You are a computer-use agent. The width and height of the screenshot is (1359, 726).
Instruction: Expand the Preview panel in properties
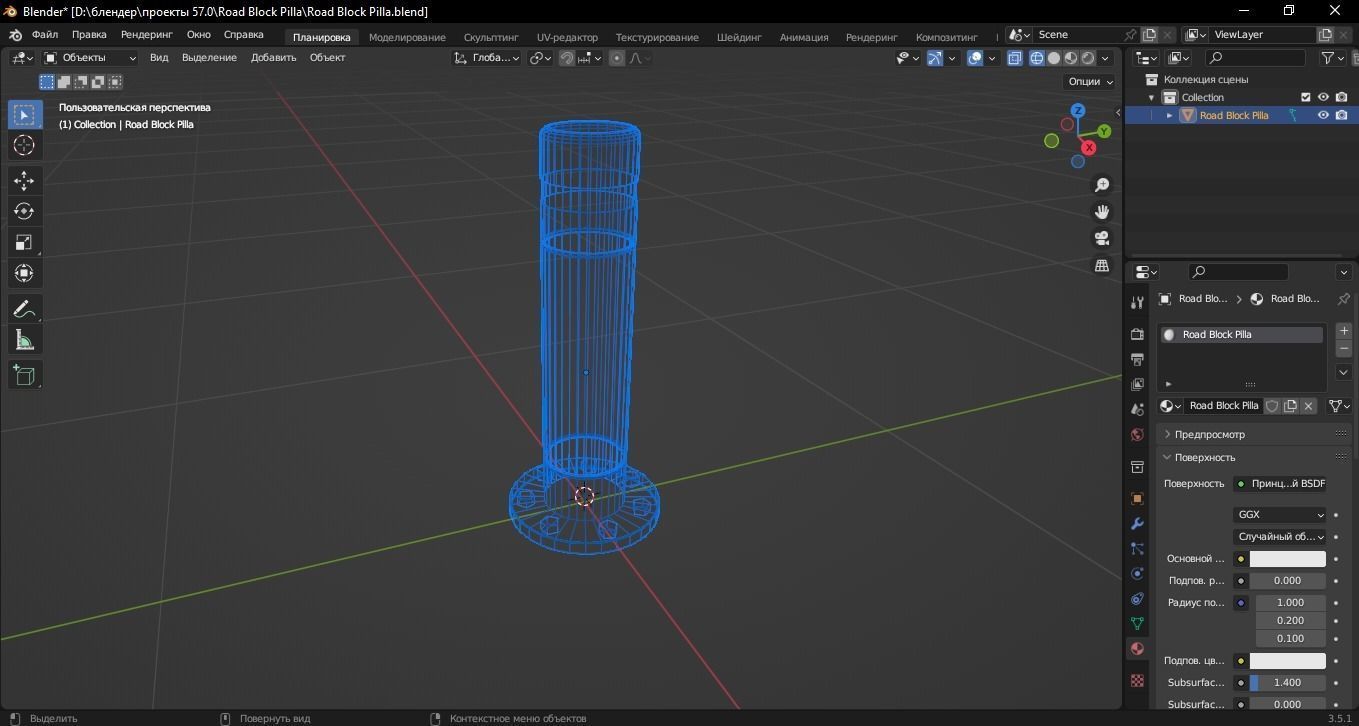(1209, 434)
